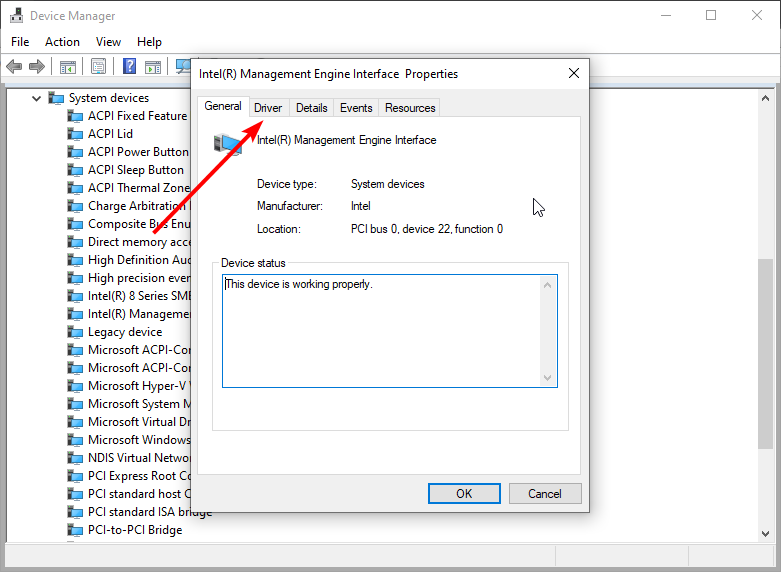Select Composite Bus Enumerator tree item
The width and height of the screenshot is (781, 572).
pos(139,224)
